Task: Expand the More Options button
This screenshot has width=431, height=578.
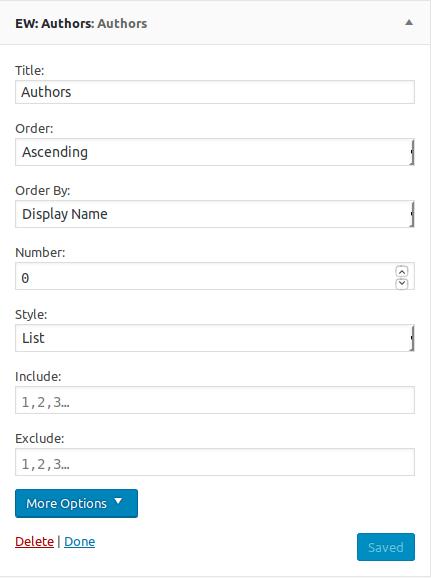Action: point(76,504)
